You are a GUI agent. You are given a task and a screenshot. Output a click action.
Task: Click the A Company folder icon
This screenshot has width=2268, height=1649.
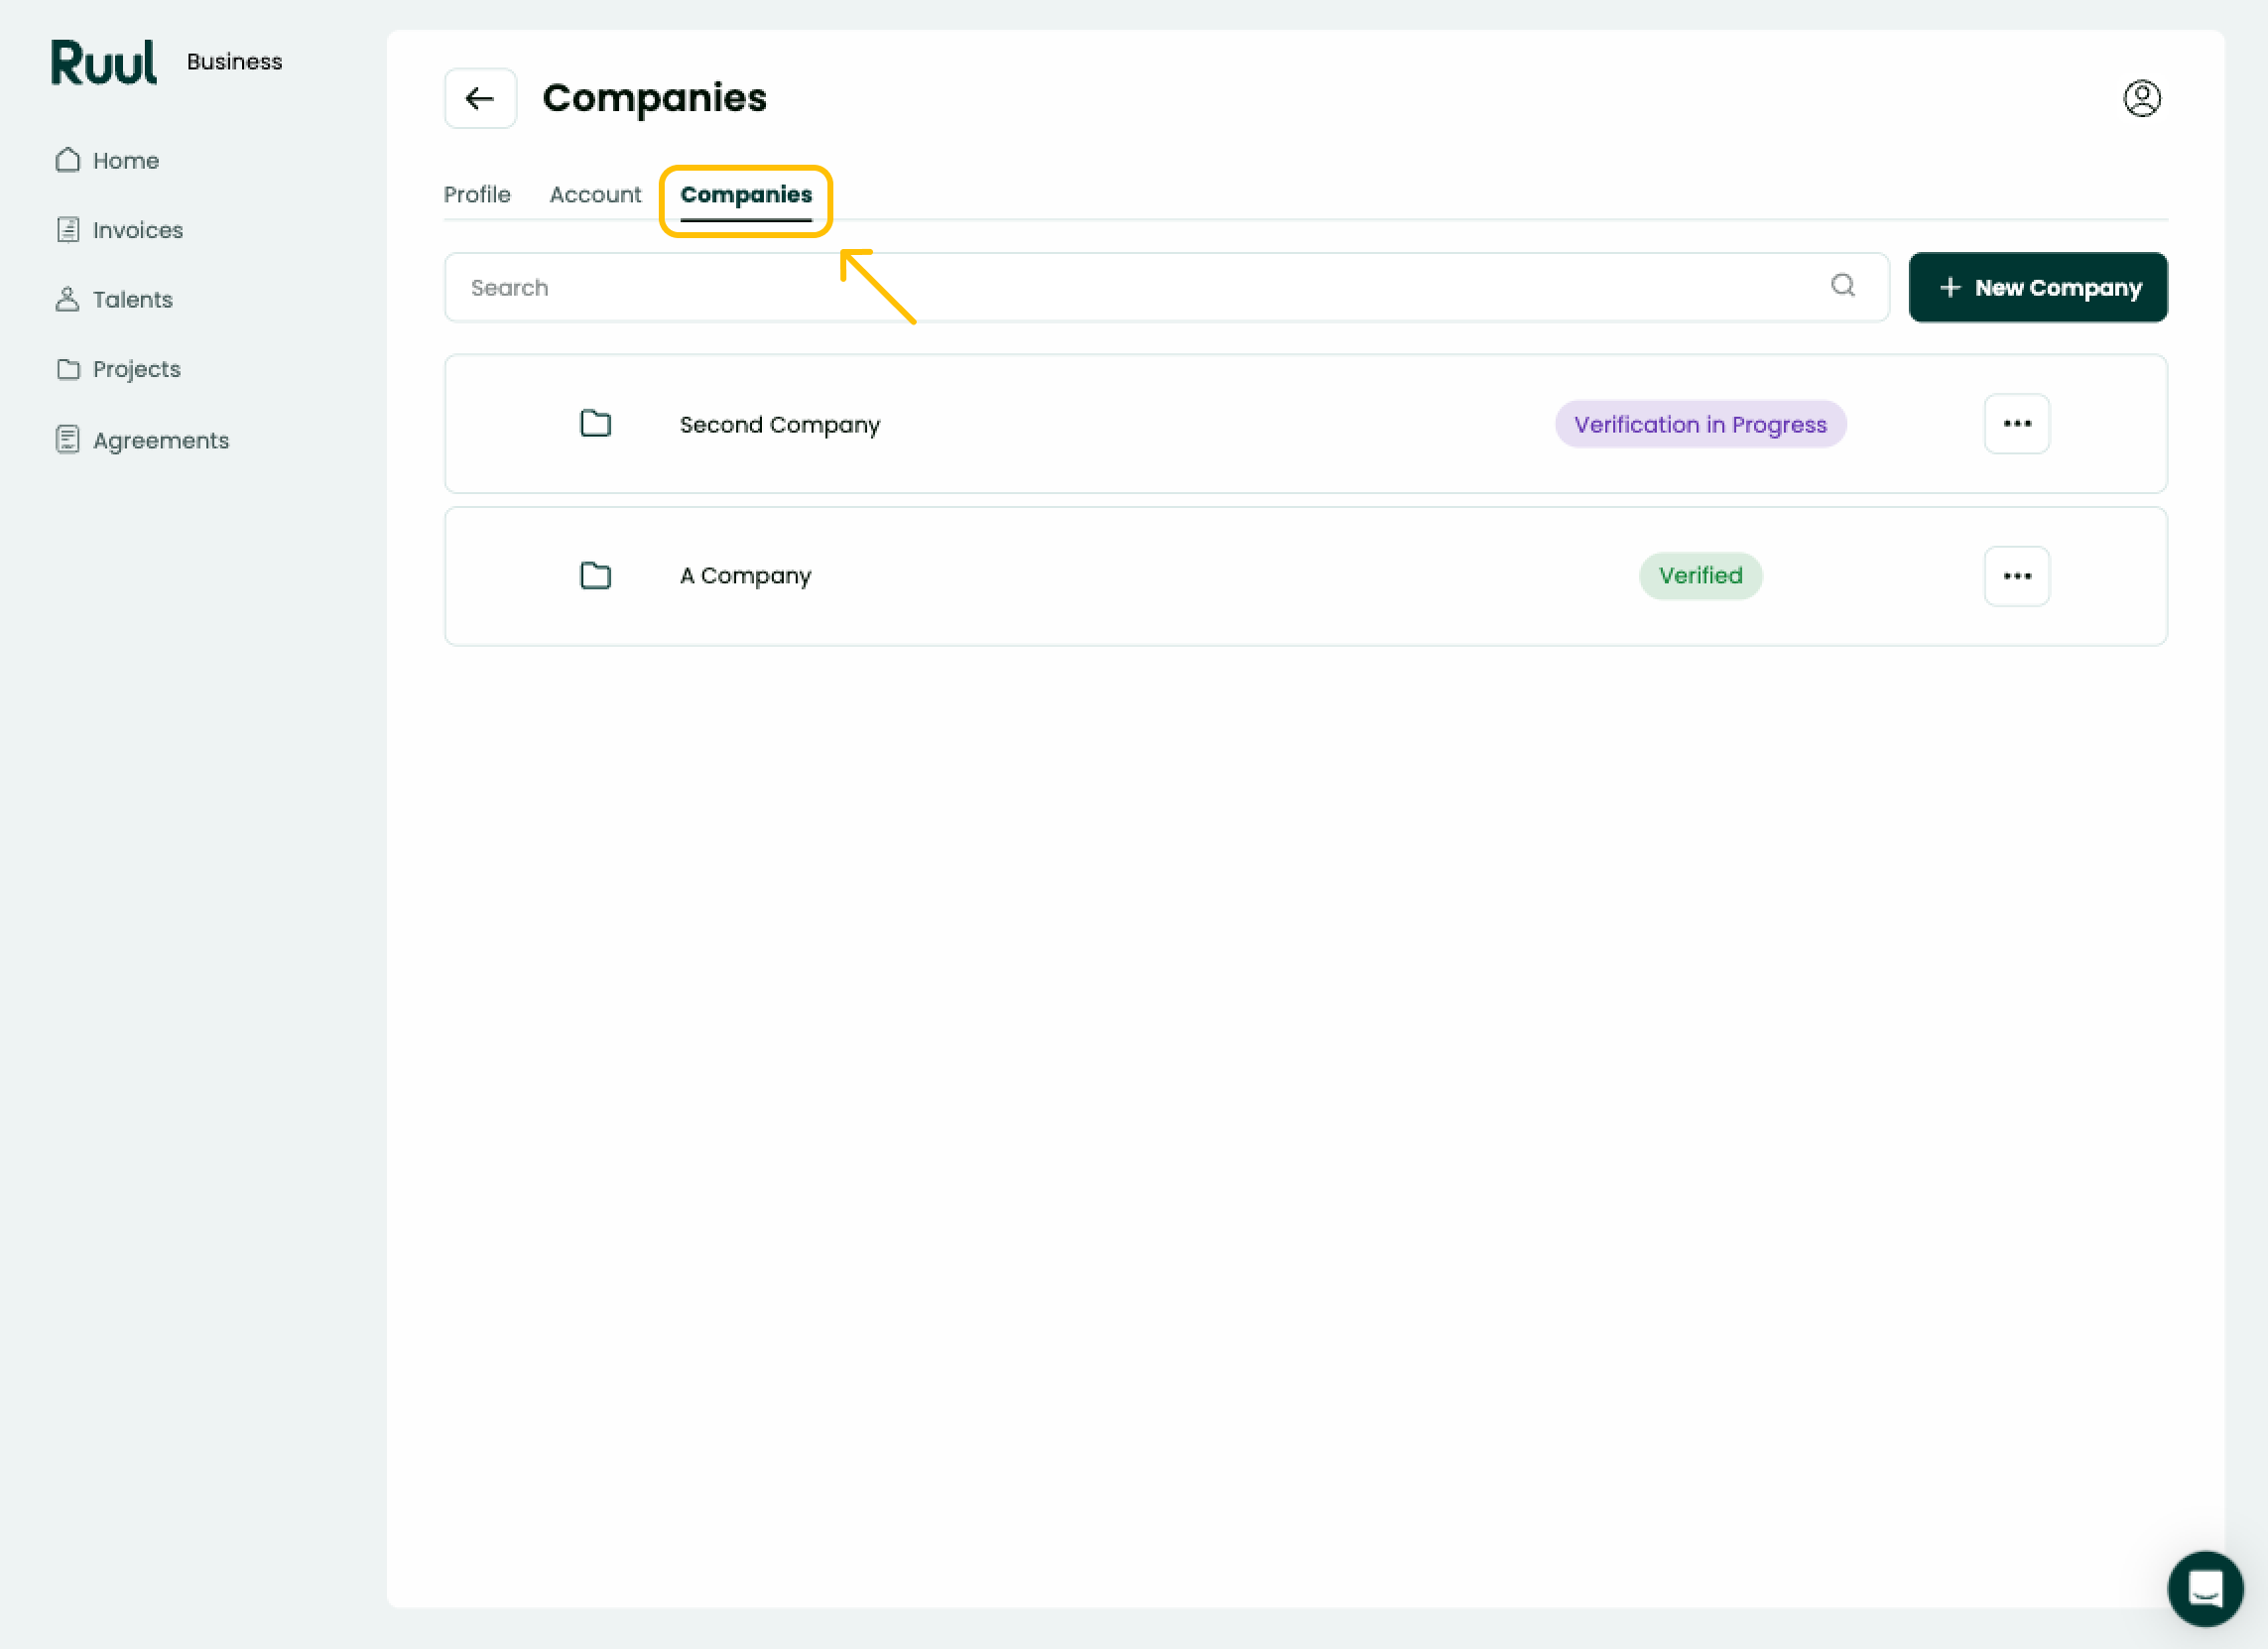point(596,575)
